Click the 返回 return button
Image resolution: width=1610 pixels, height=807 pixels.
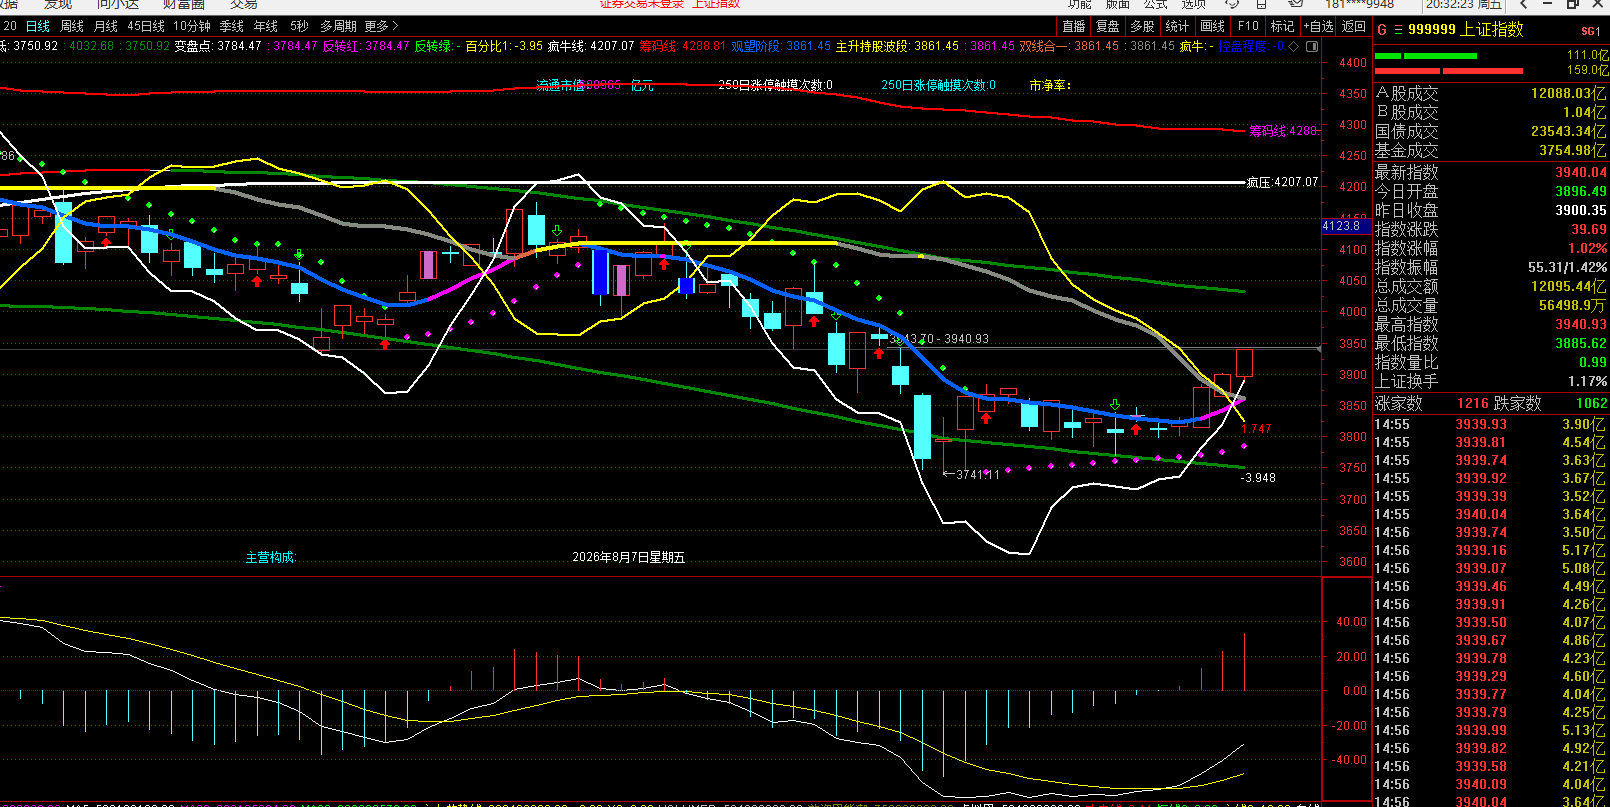[x=1354, y=26]
